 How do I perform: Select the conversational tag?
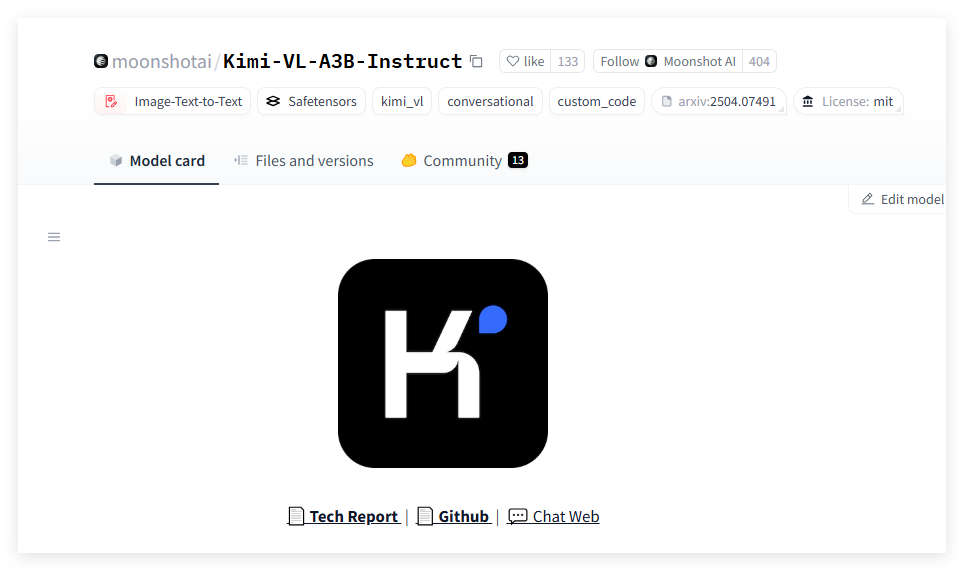[490, 101]
